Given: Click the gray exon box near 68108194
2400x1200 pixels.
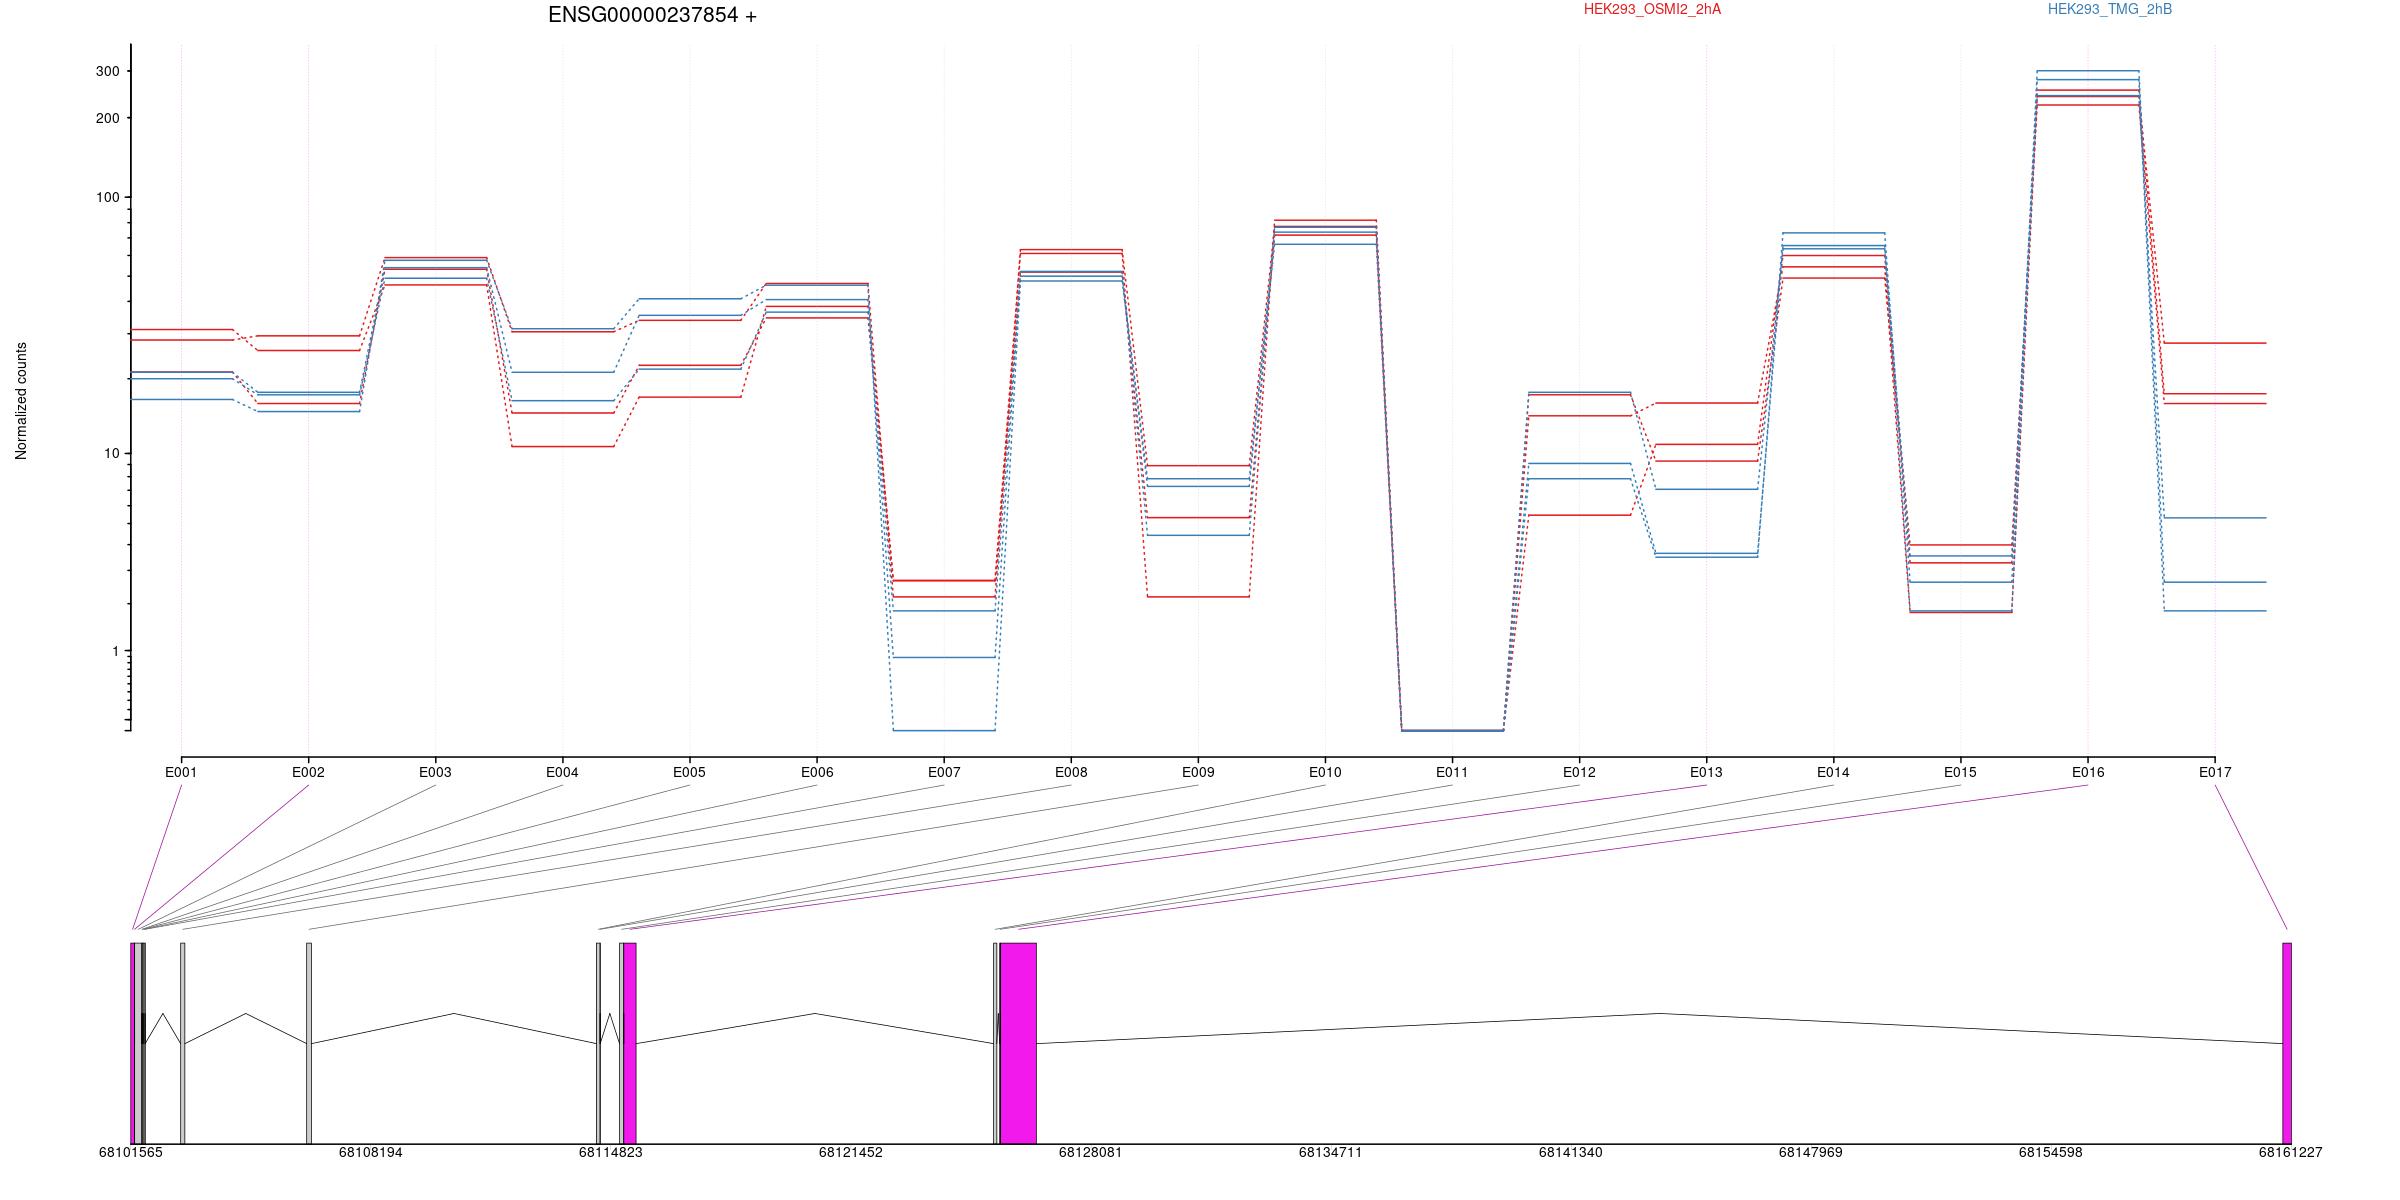Looking at the screenshot, I should 309,1043.
